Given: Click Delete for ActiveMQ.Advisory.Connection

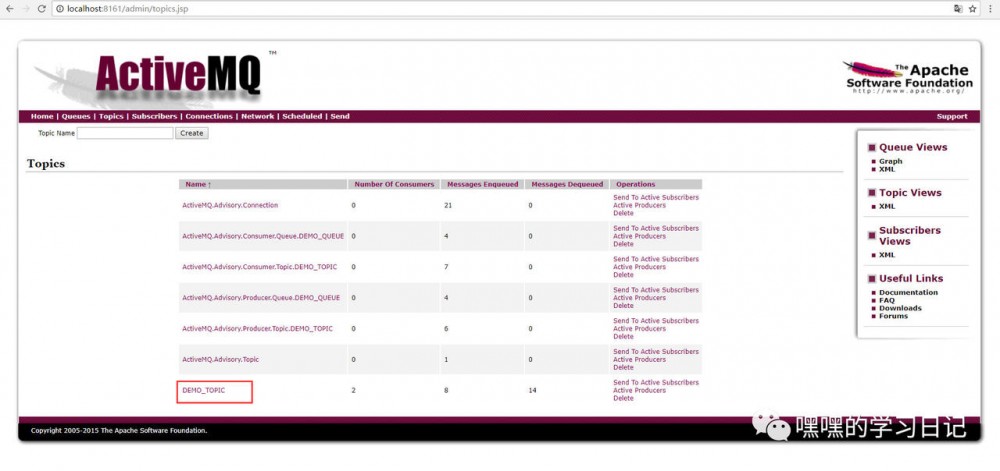Looking at the screenshot, I should click(624, 213).
